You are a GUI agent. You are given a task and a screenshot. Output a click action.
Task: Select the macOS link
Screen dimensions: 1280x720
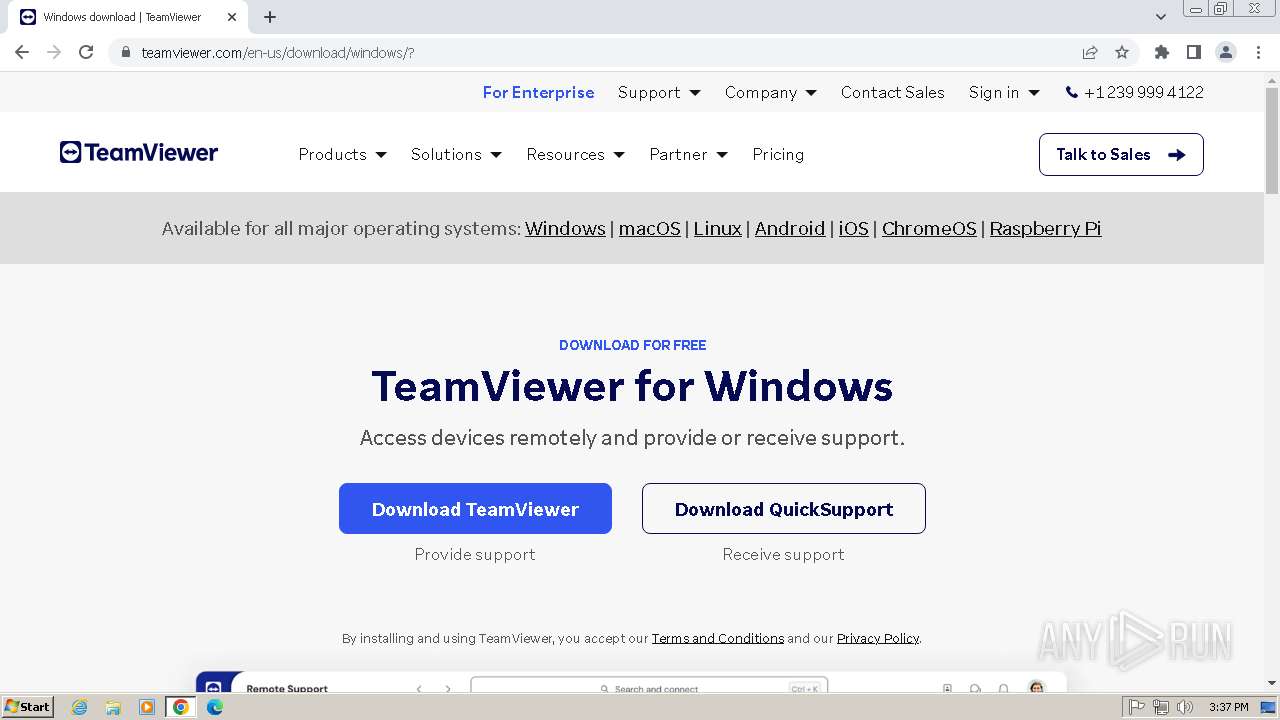pos(649,228)
